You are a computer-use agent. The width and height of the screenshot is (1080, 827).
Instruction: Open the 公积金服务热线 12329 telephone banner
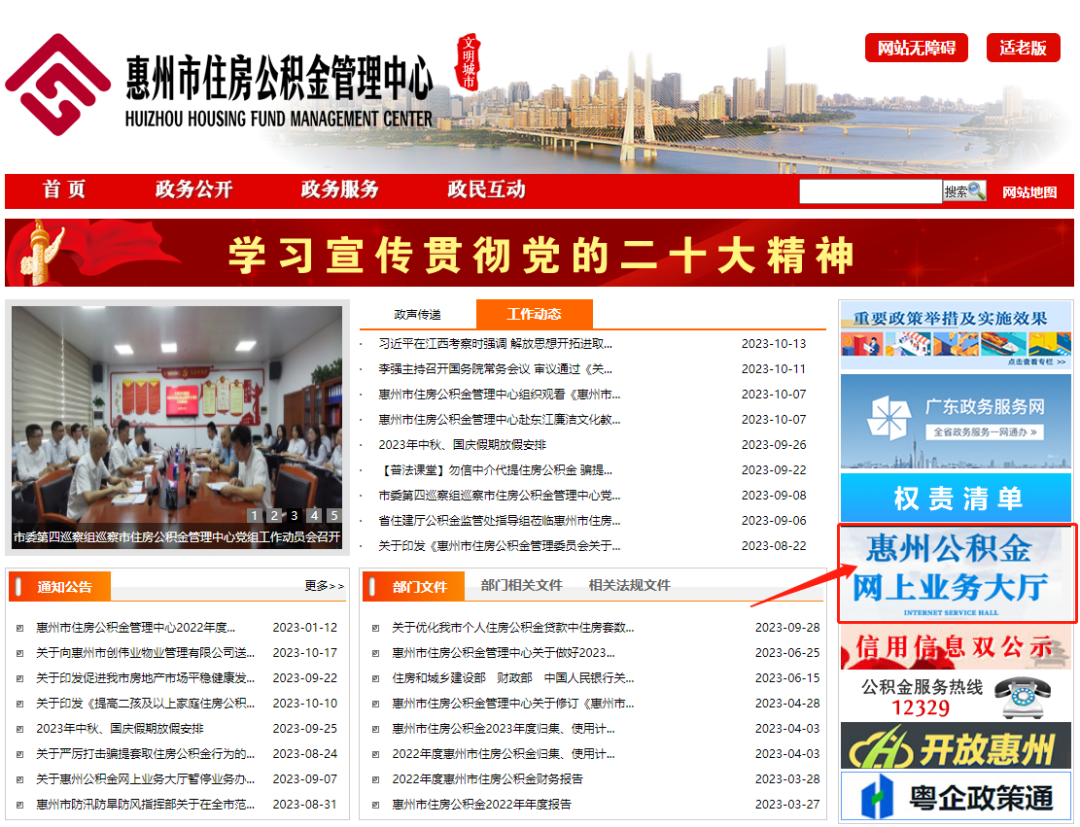click(956, 697)
